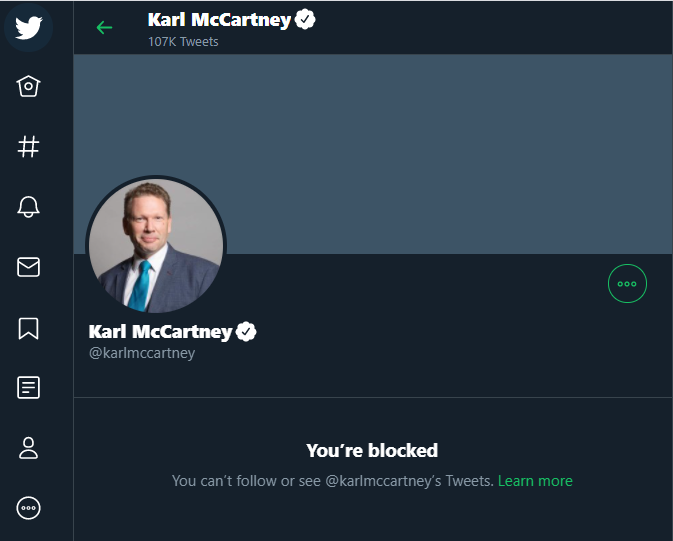Viewport: 673px width, 541px height.
Task: Click the You're blocked heading
Action: click(372, 451)
